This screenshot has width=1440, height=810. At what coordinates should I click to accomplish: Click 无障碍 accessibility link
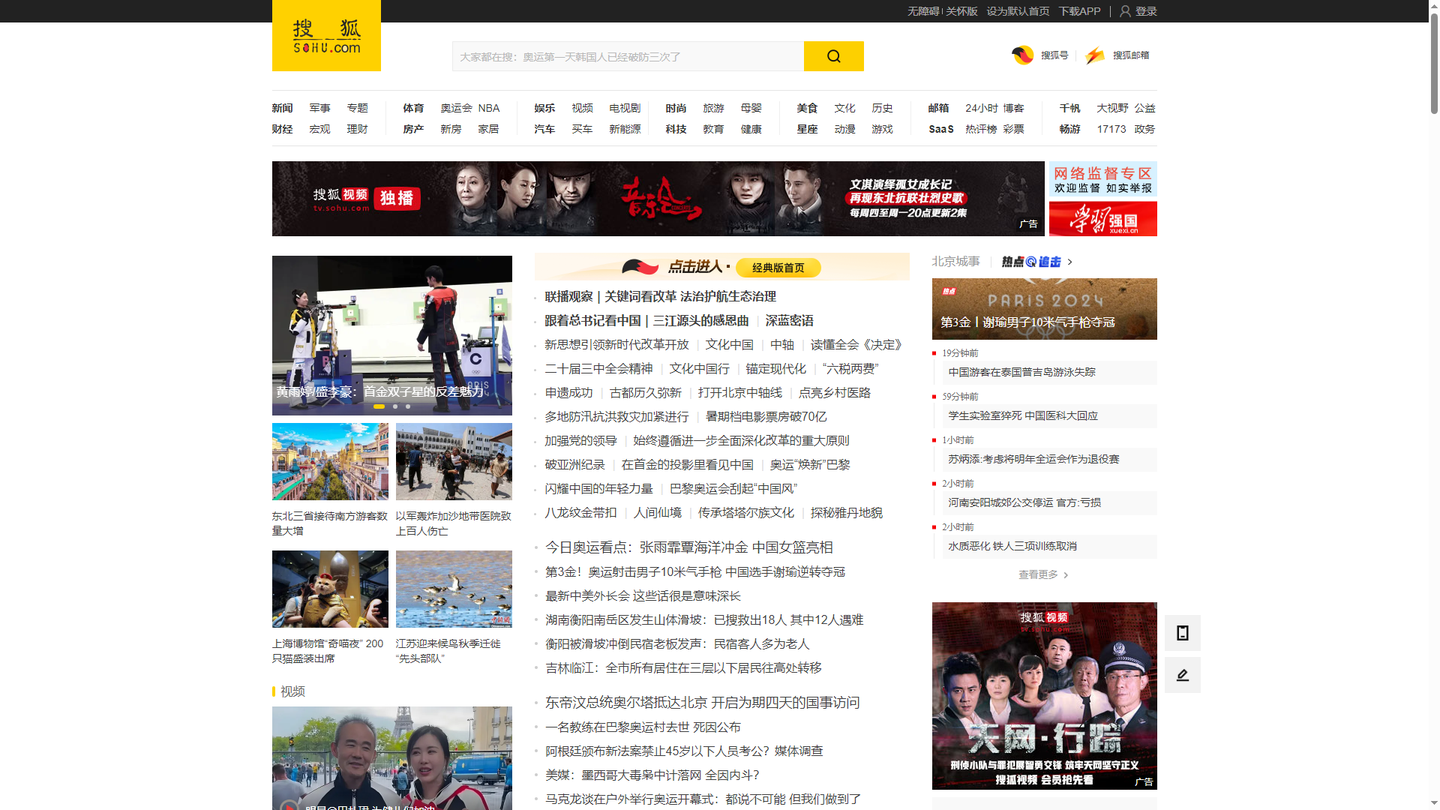(x=924, y=11)
